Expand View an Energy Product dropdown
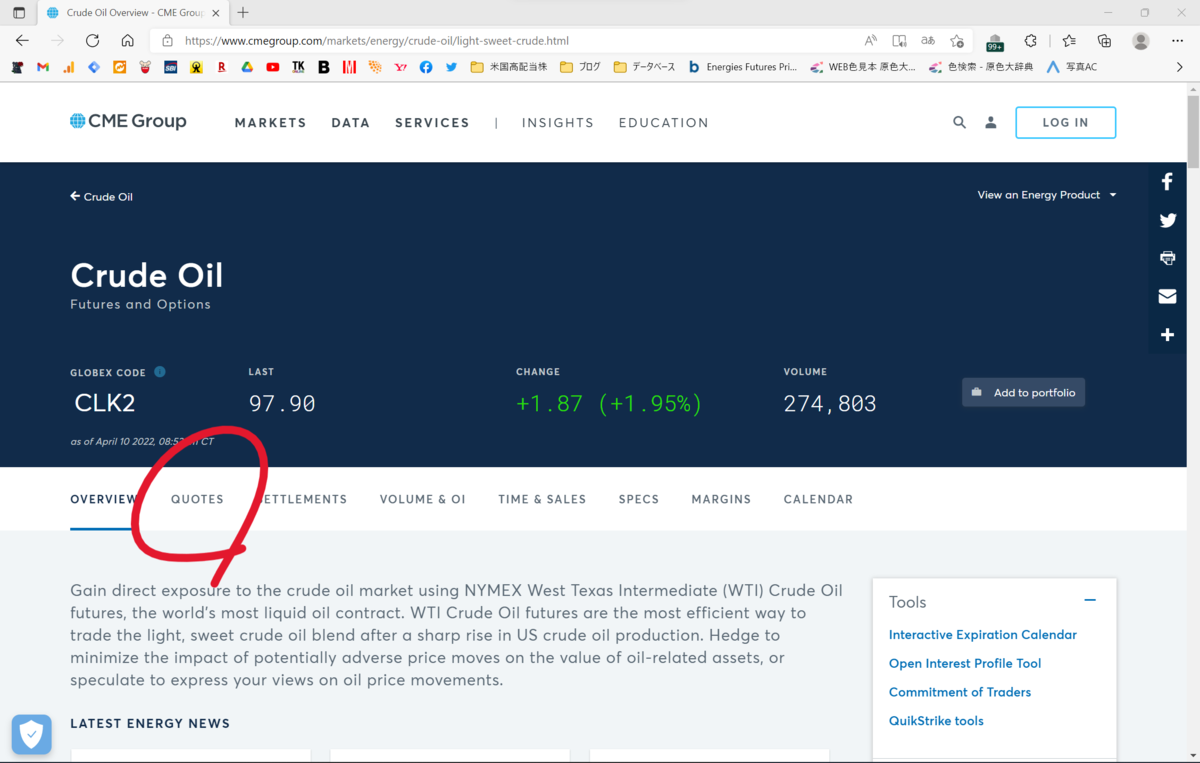This screenshot has width=1200, height=763. (x=1047, y=195)
